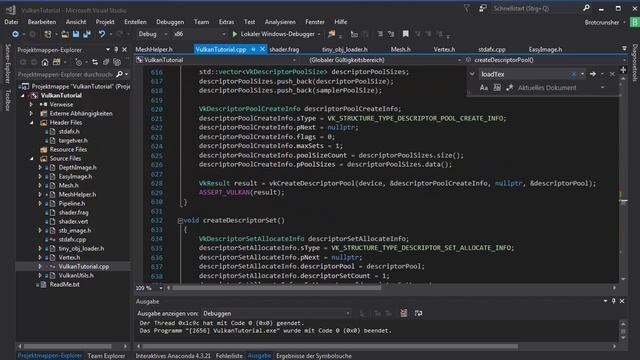Click the Open File folder toolbar icon

pos(65,34)
